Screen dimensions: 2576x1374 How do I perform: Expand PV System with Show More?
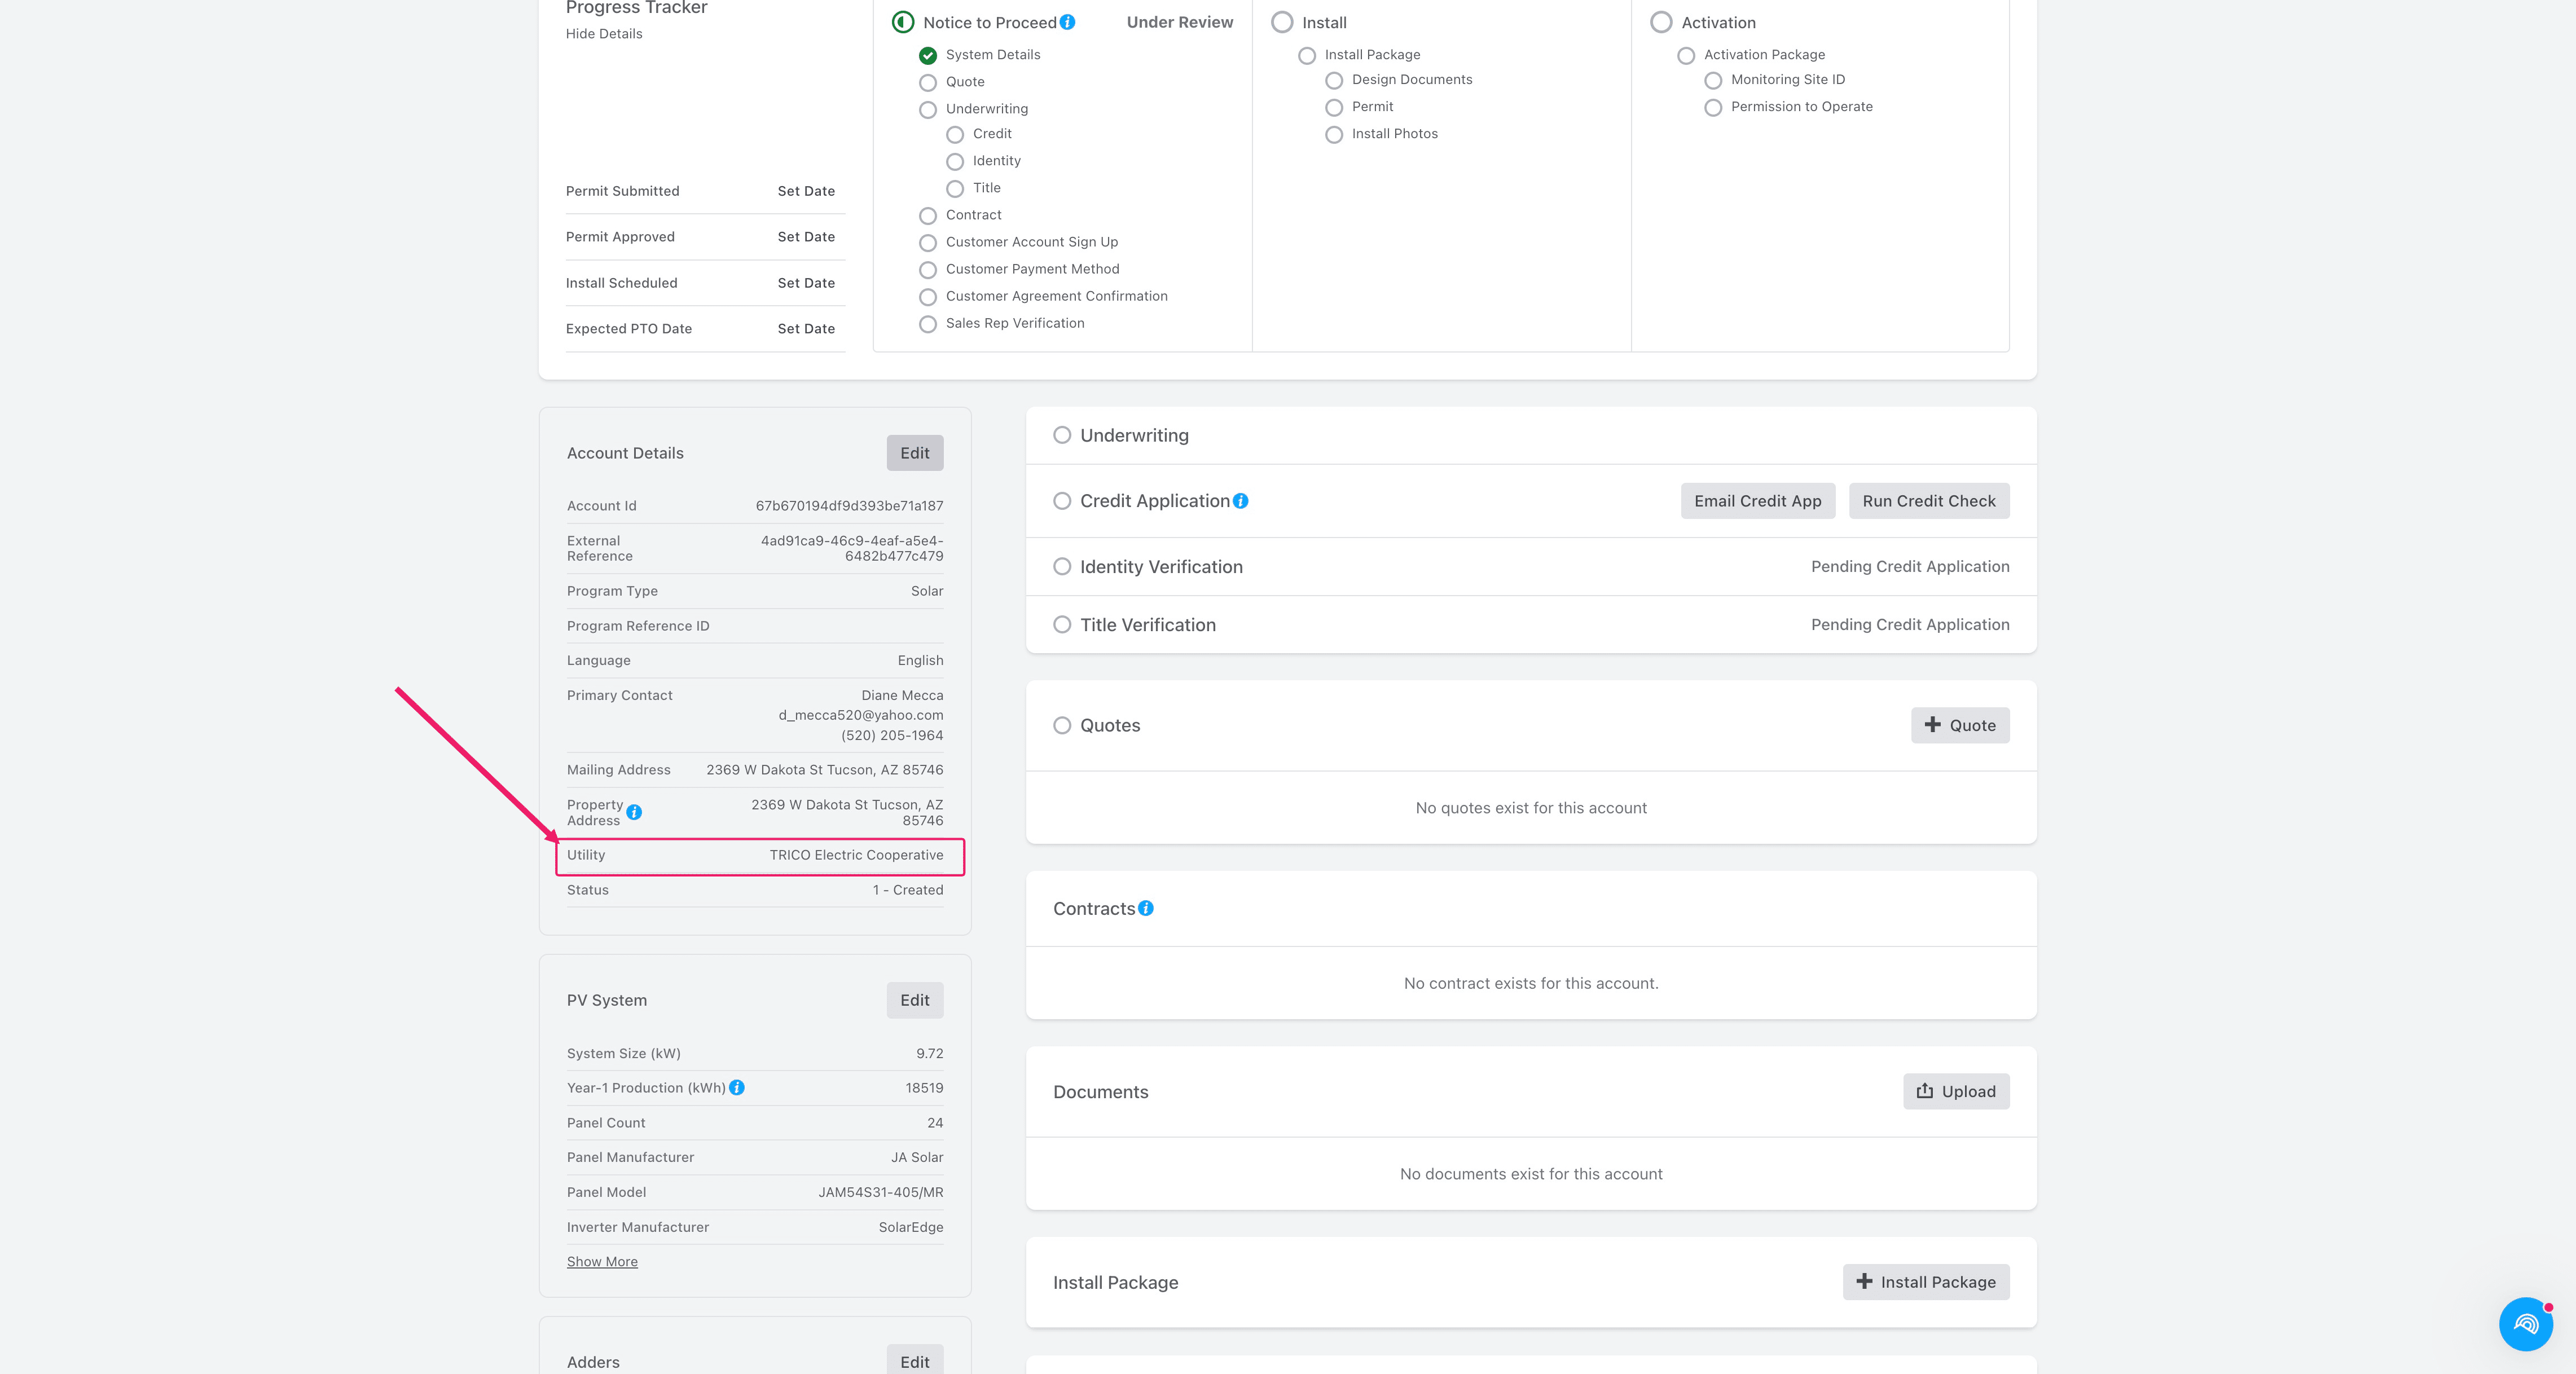[602, 1262]
